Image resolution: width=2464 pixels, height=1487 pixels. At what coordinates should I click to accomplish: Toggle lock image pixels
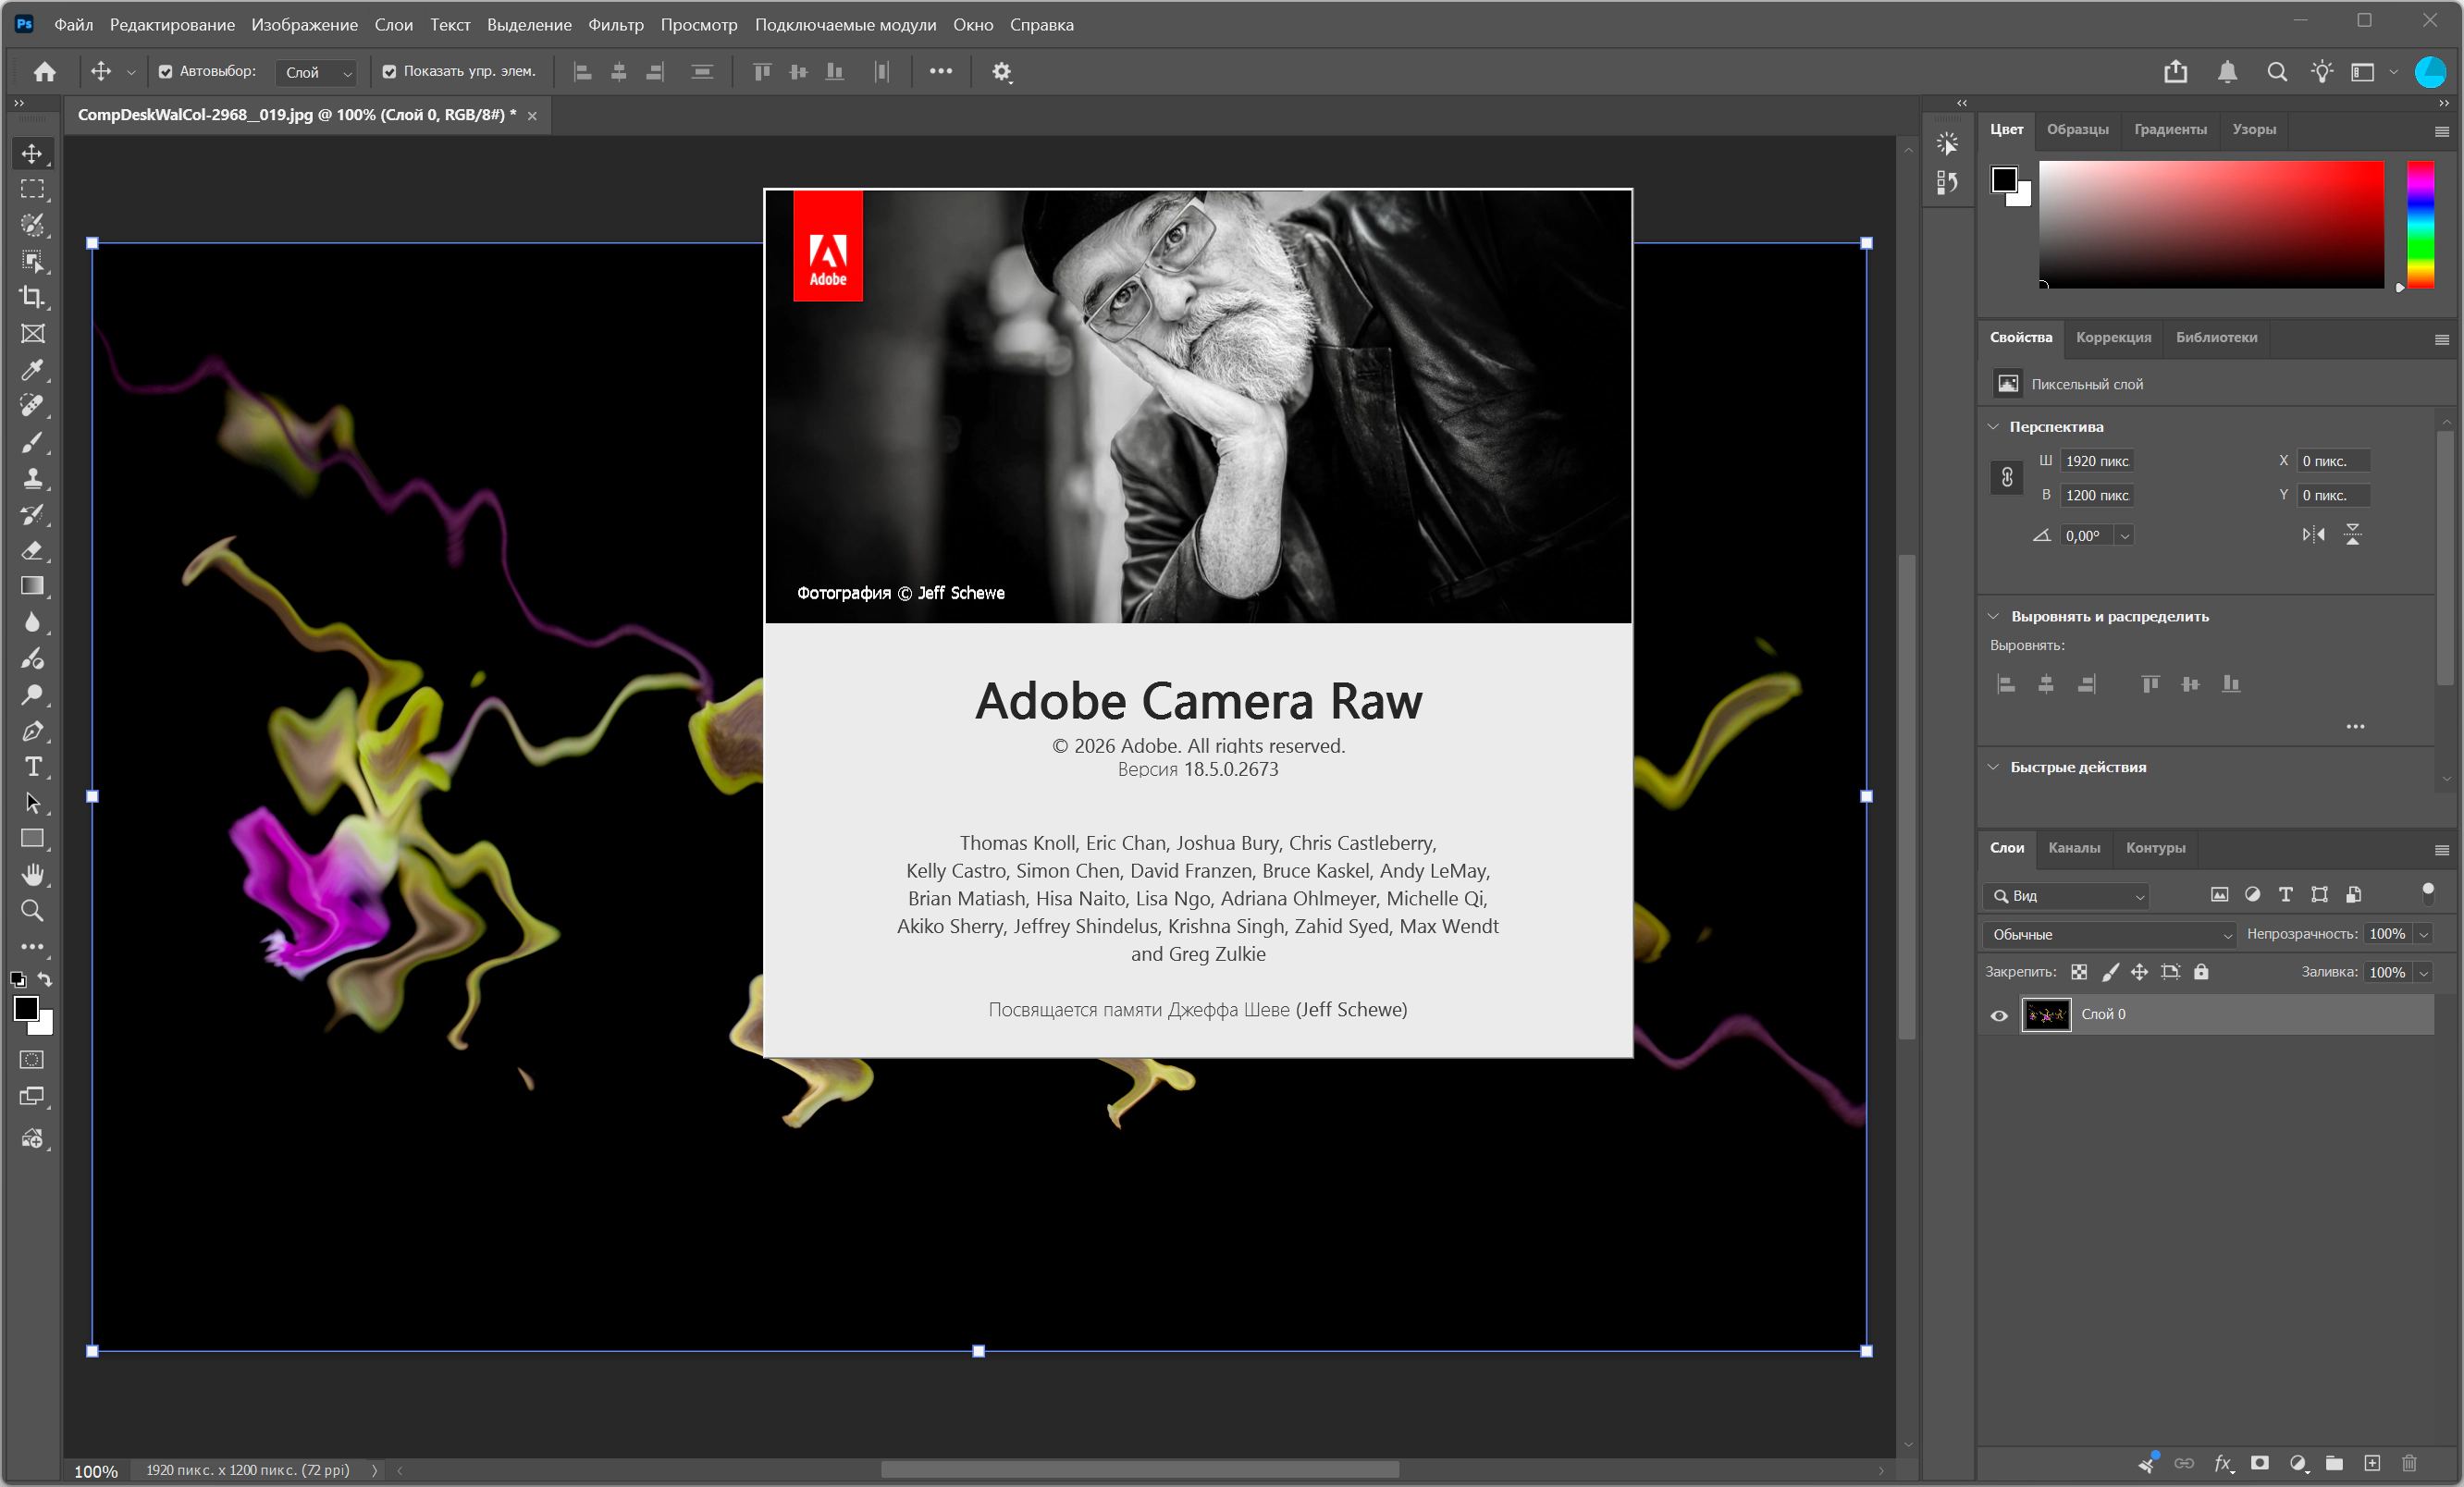pos(2110,972)
